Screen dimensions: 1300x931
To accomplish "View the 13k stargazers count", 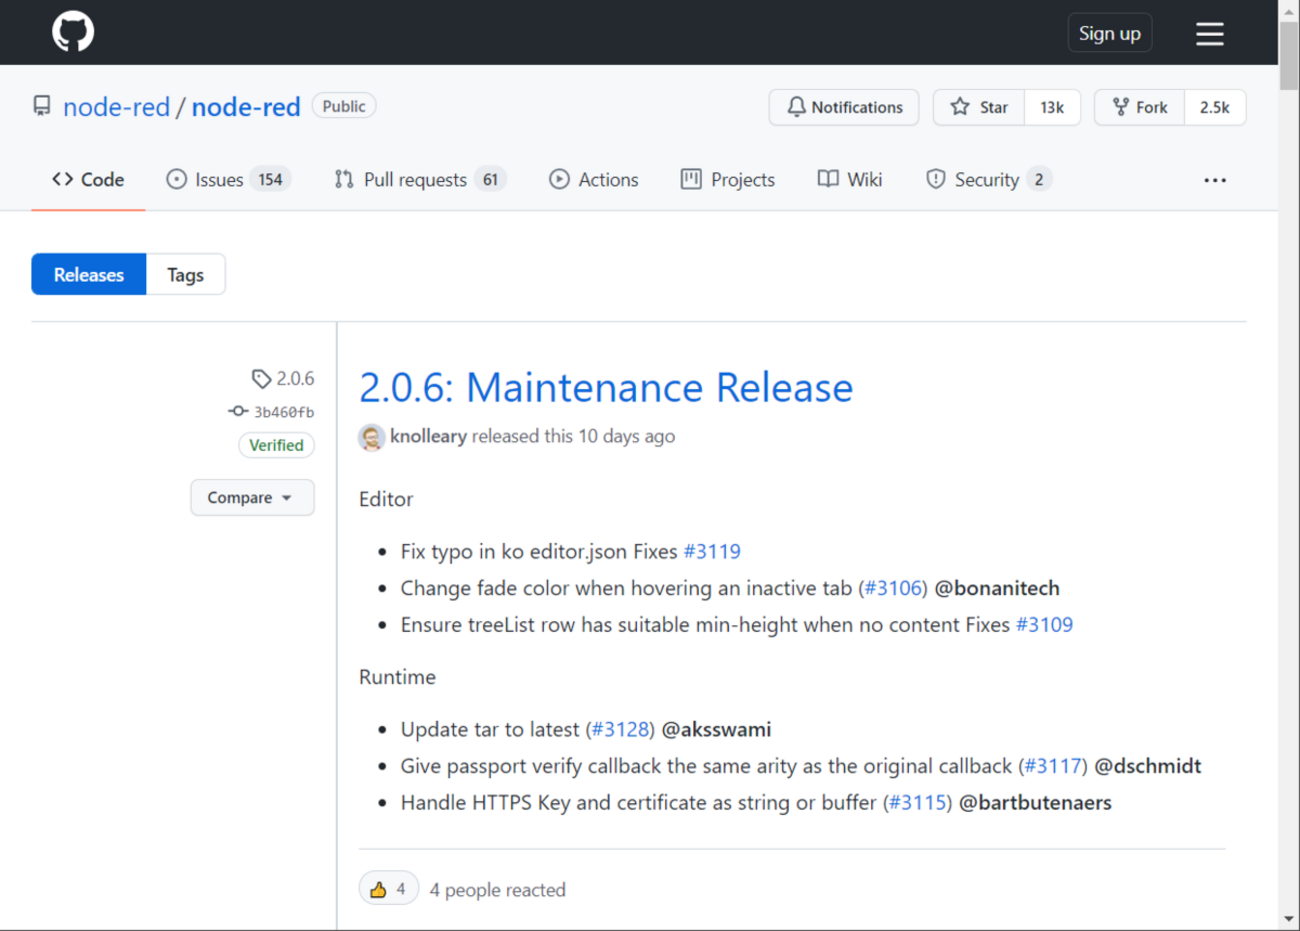I will click(x=1052, y=107).
